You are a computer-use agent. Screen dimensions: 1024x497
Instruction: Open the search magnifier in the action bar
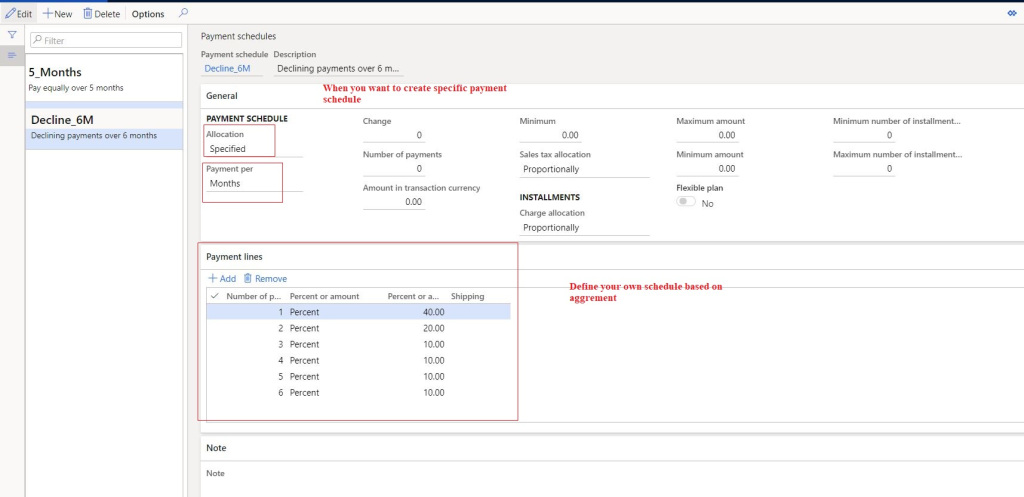[182, 14]
